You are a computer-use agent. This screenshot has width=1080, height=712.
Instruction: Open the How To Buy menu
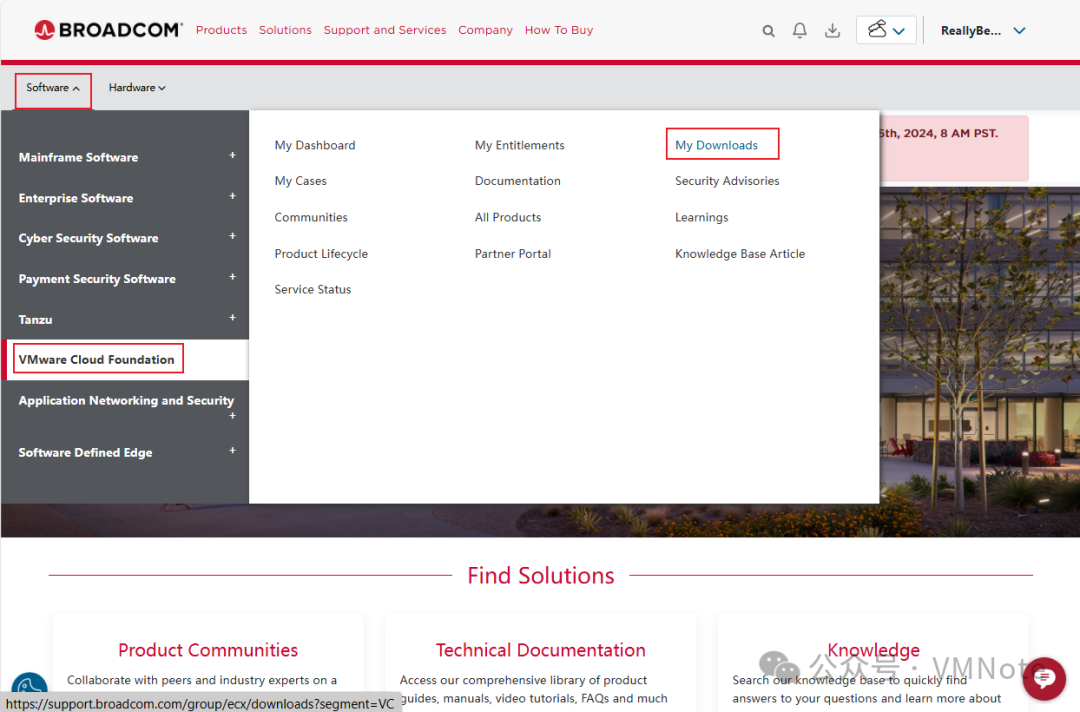(559, 30)
